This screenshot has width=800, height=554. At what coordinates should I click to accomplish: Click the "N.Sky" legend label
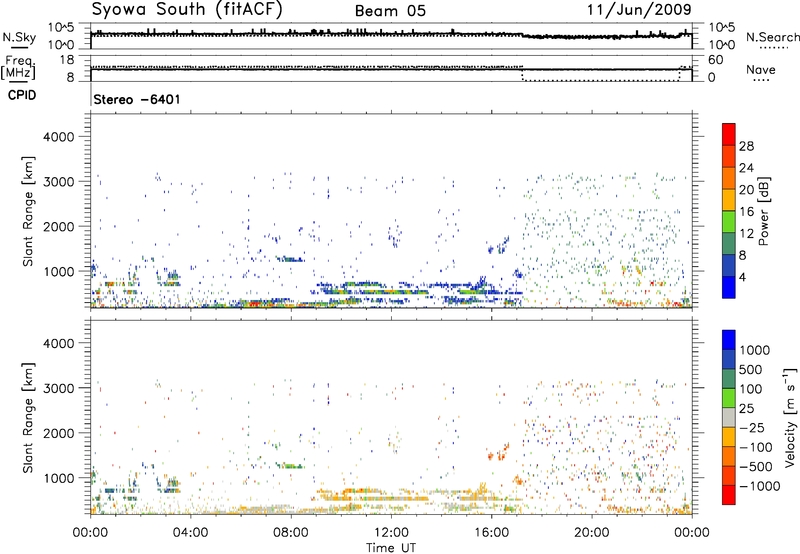click(x=19, y=37)
